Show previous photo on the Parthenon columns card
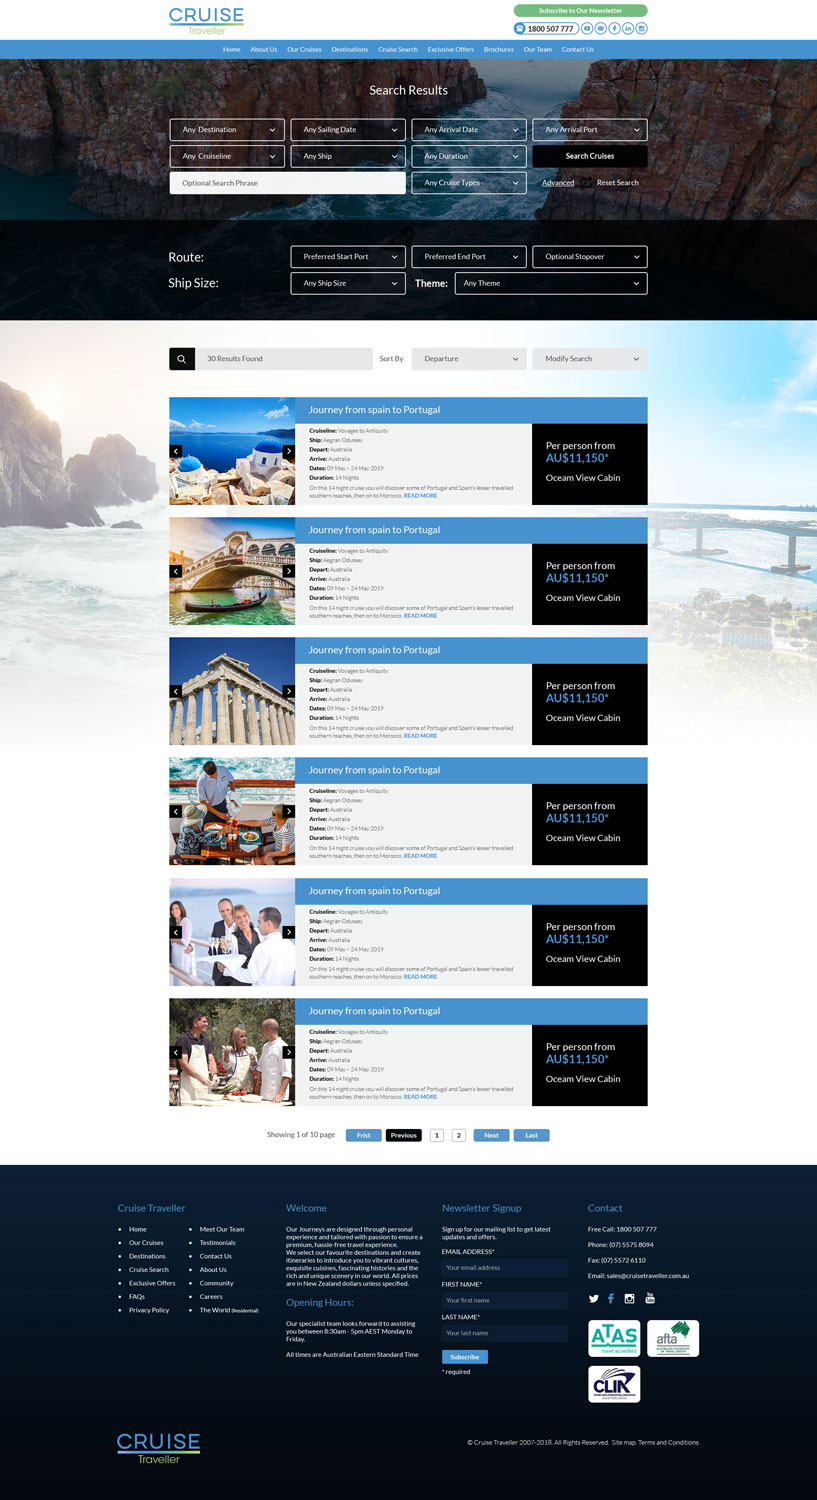817x1500 pixels. coord(176,691)
